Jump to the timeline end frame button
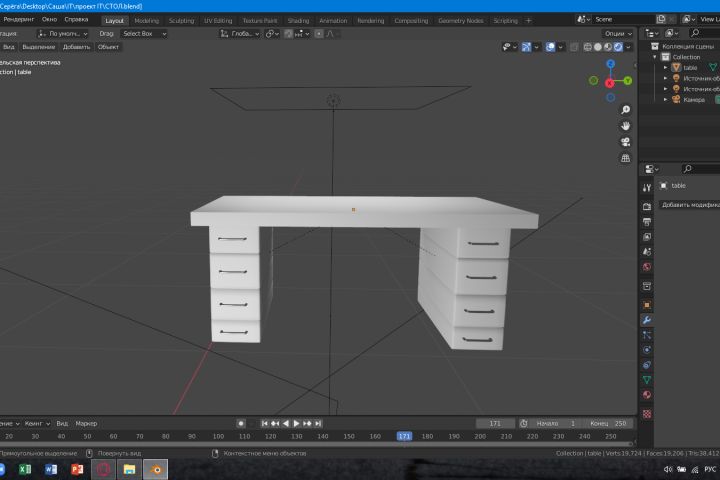720x480 pixels. pyautogui.click(x=318, y=424)
